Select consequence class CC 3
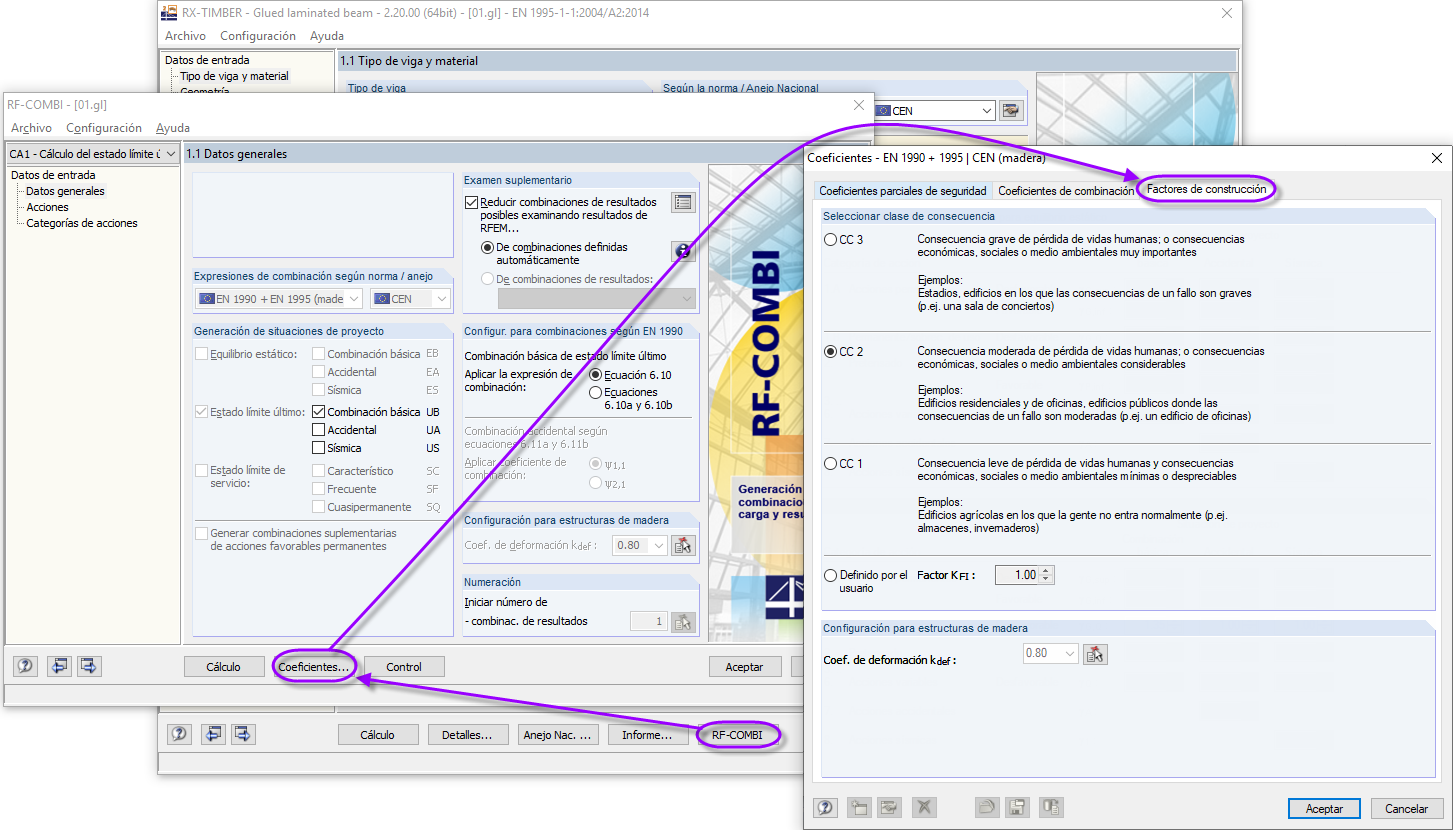The width and height of the screenshot is (1453, 830). [831, 240]
